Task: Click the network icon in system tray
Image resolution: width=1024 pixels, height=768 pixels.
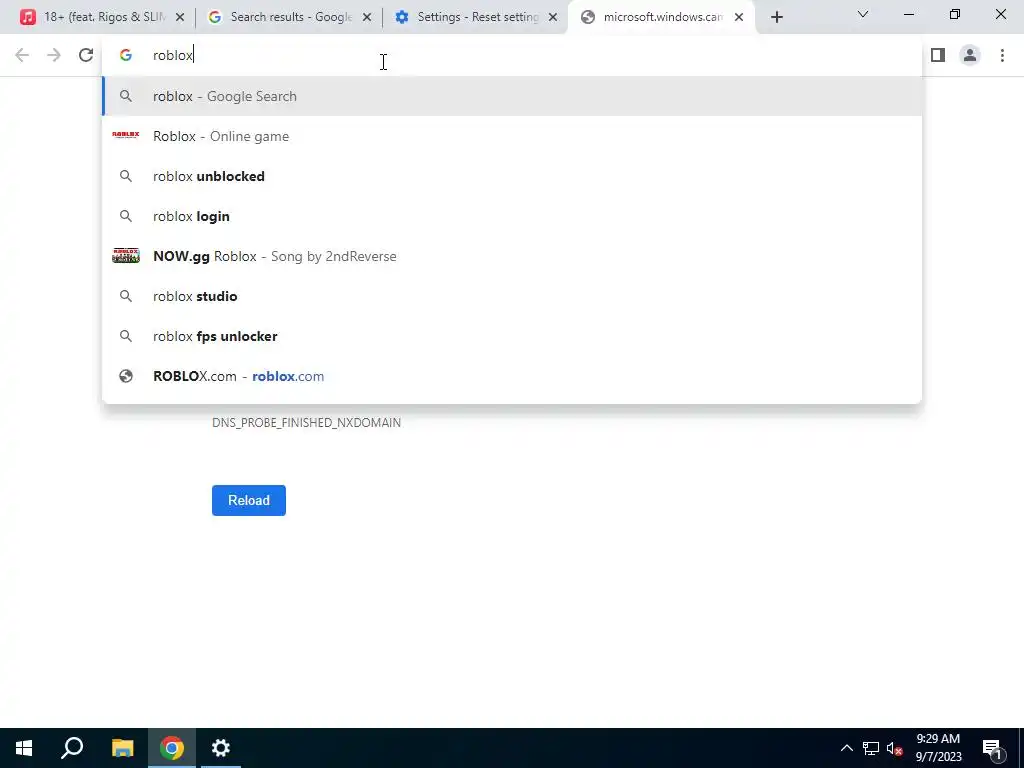Action: click(871, 748)
